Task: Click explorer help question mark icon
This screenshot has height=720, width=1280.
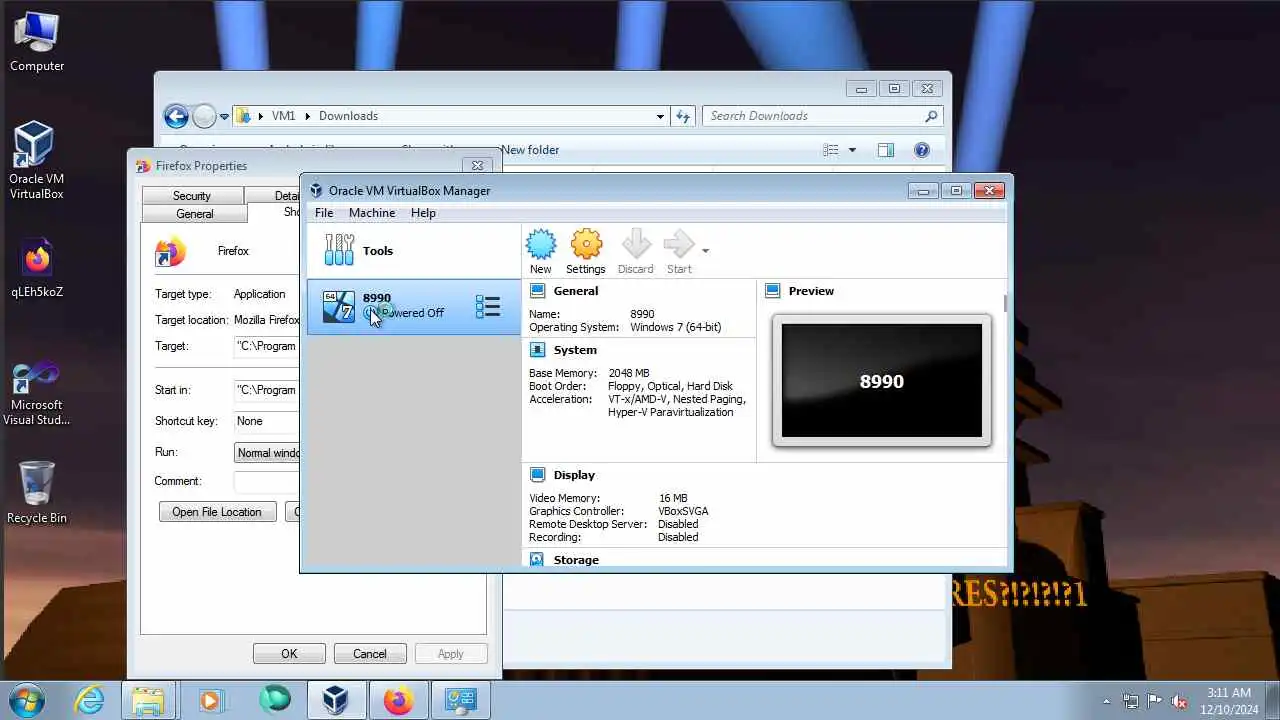Action: tap(922, 150)
